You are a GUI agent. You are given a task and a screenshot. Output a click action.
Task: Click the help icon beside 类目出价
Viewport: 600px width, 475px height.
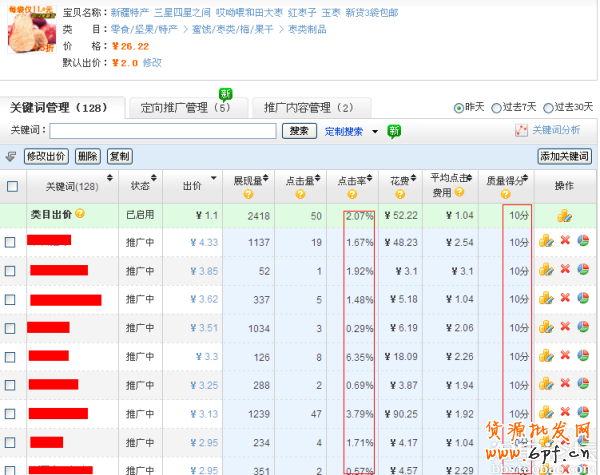pos(80,214)
